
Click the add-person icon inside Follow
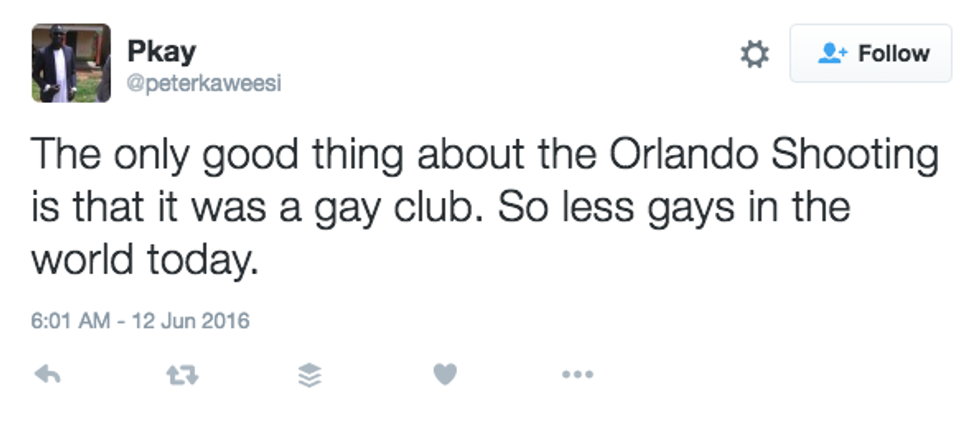(x=832, y=54)
